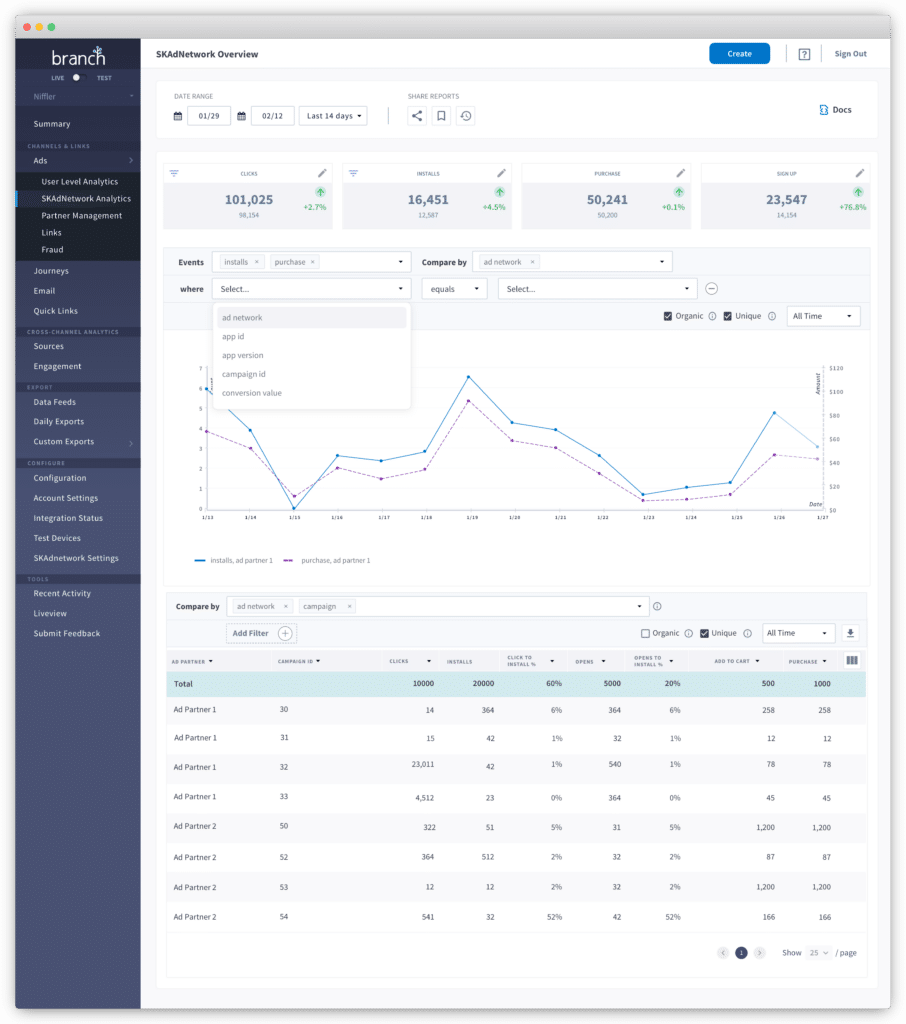
Task: Click the bookmark report icon
Action: coord(441,116)
